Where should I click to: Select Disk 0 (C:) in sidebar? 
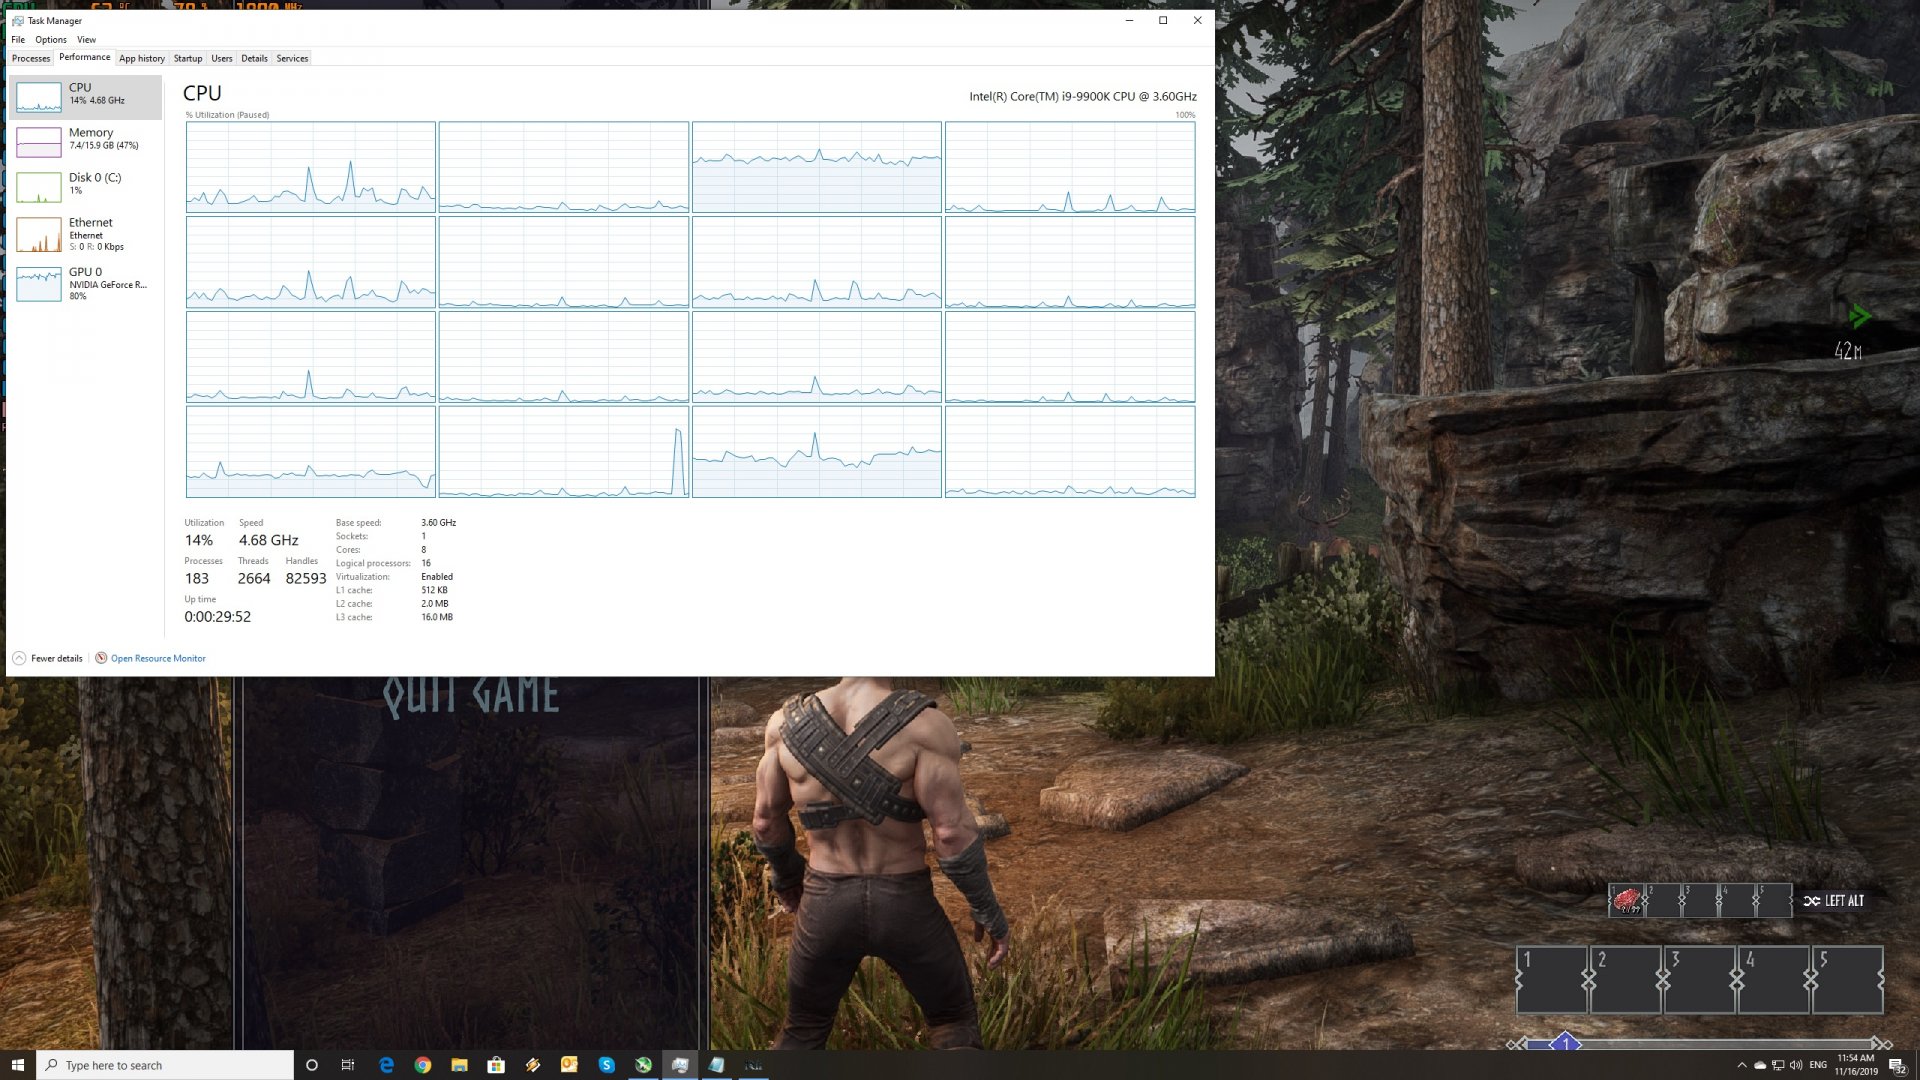click(85, 186)
